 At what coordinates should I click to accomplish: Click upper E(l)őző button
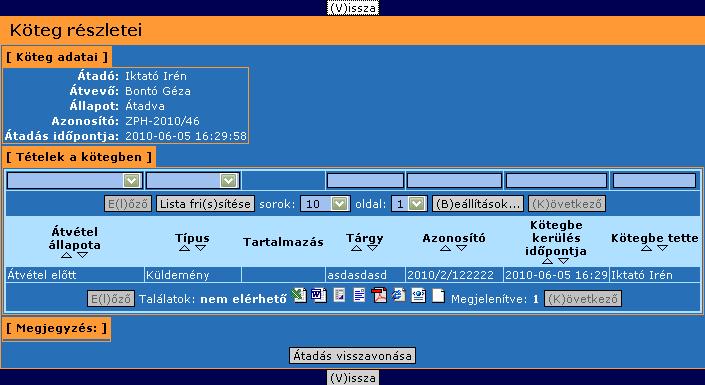coord(128,204)
